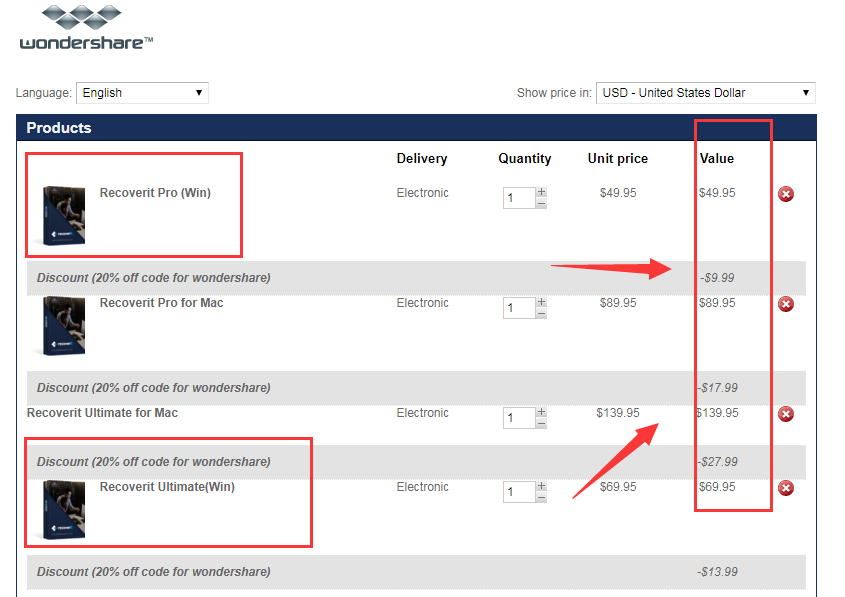This screenshot has width=845, height=597.
Task: Open the Recoverit Ultimate for Mac product name
Action: click(x=102, y=413)
